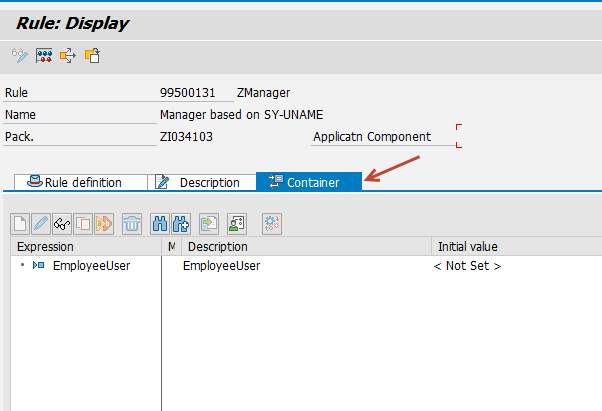Click the glasses Display element icon
This screenshot has height=411, width=602.
click(x=62, y=223)
